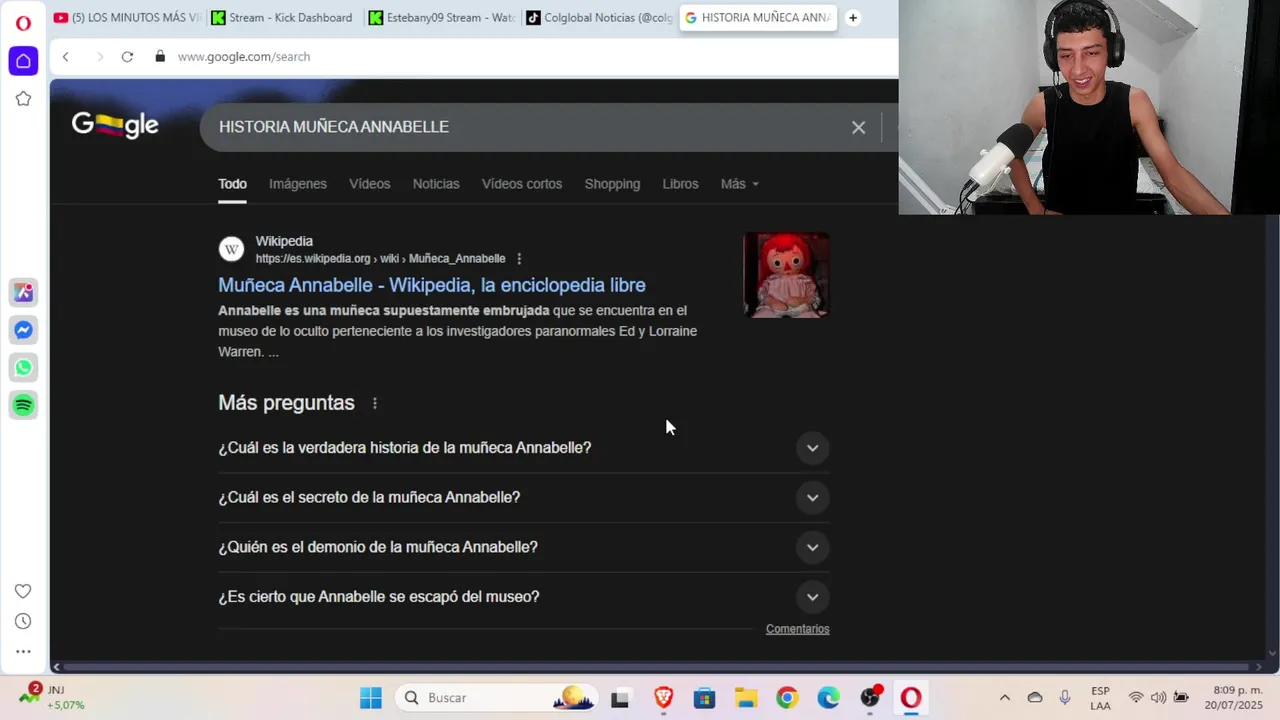This screenshot has height=720, width=1280.
Task: Open JNJ stocks widget
Action: [53, 698]
